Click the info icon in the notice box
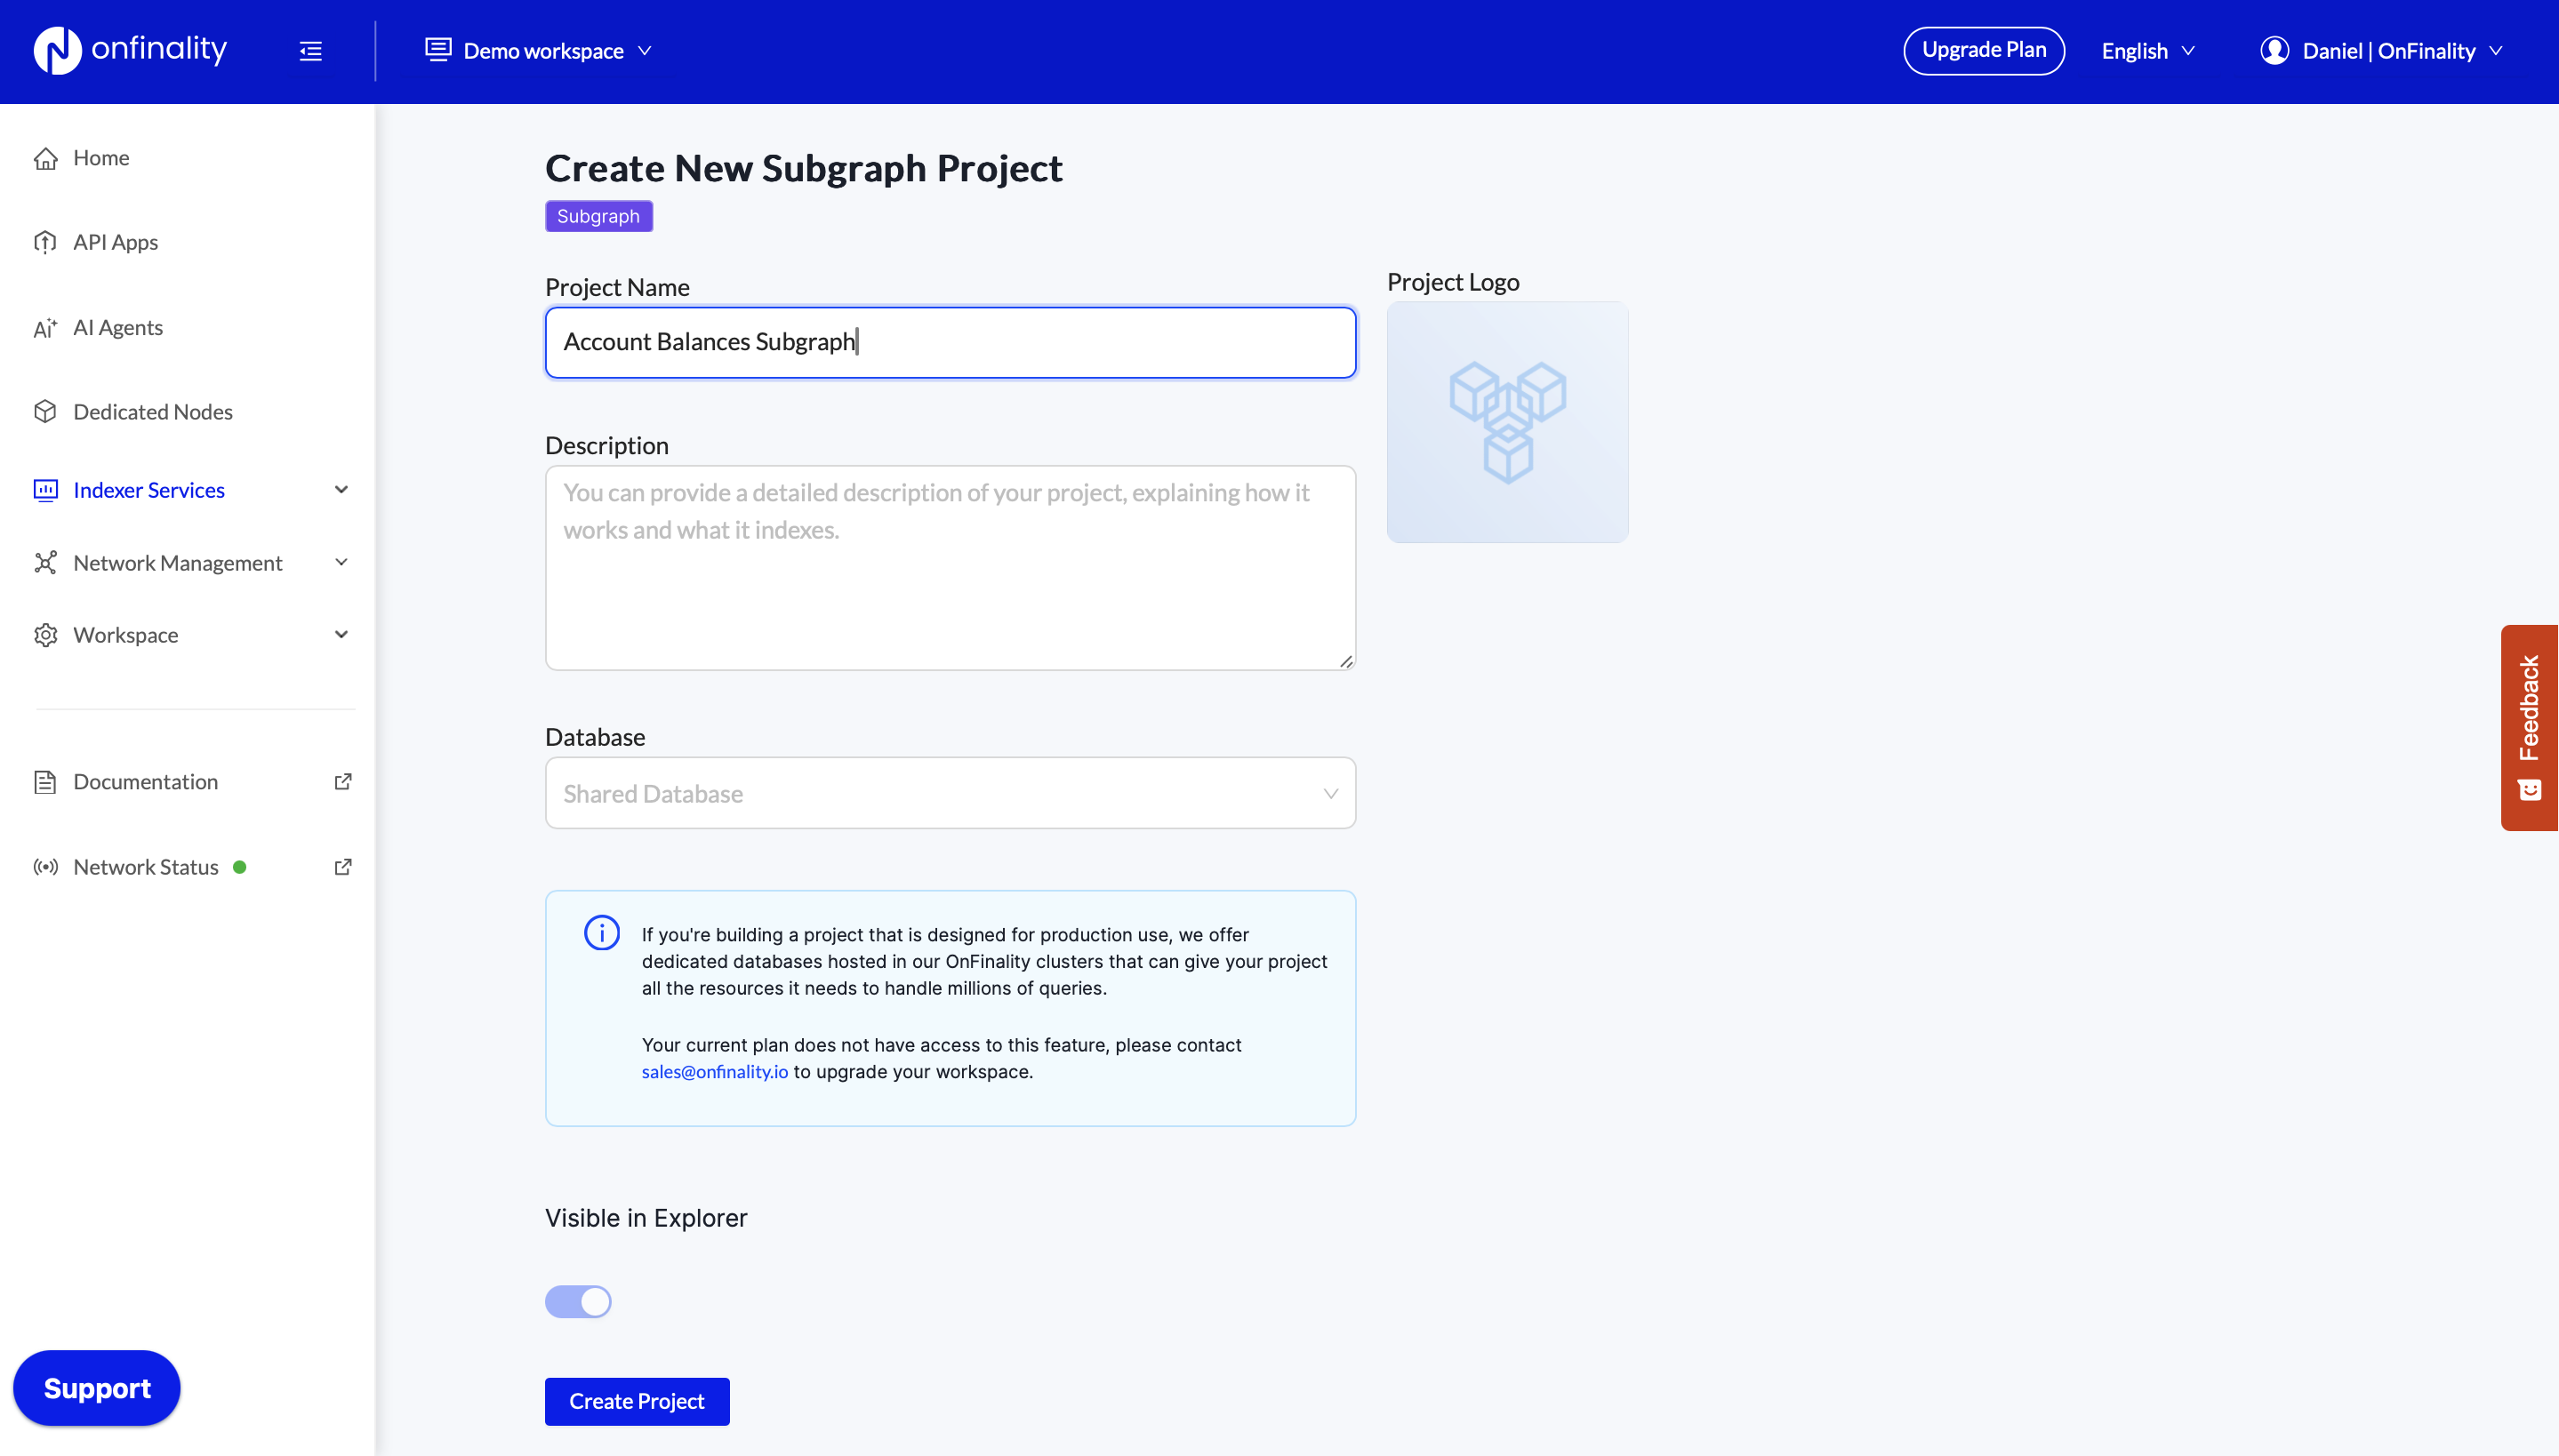 601,933
